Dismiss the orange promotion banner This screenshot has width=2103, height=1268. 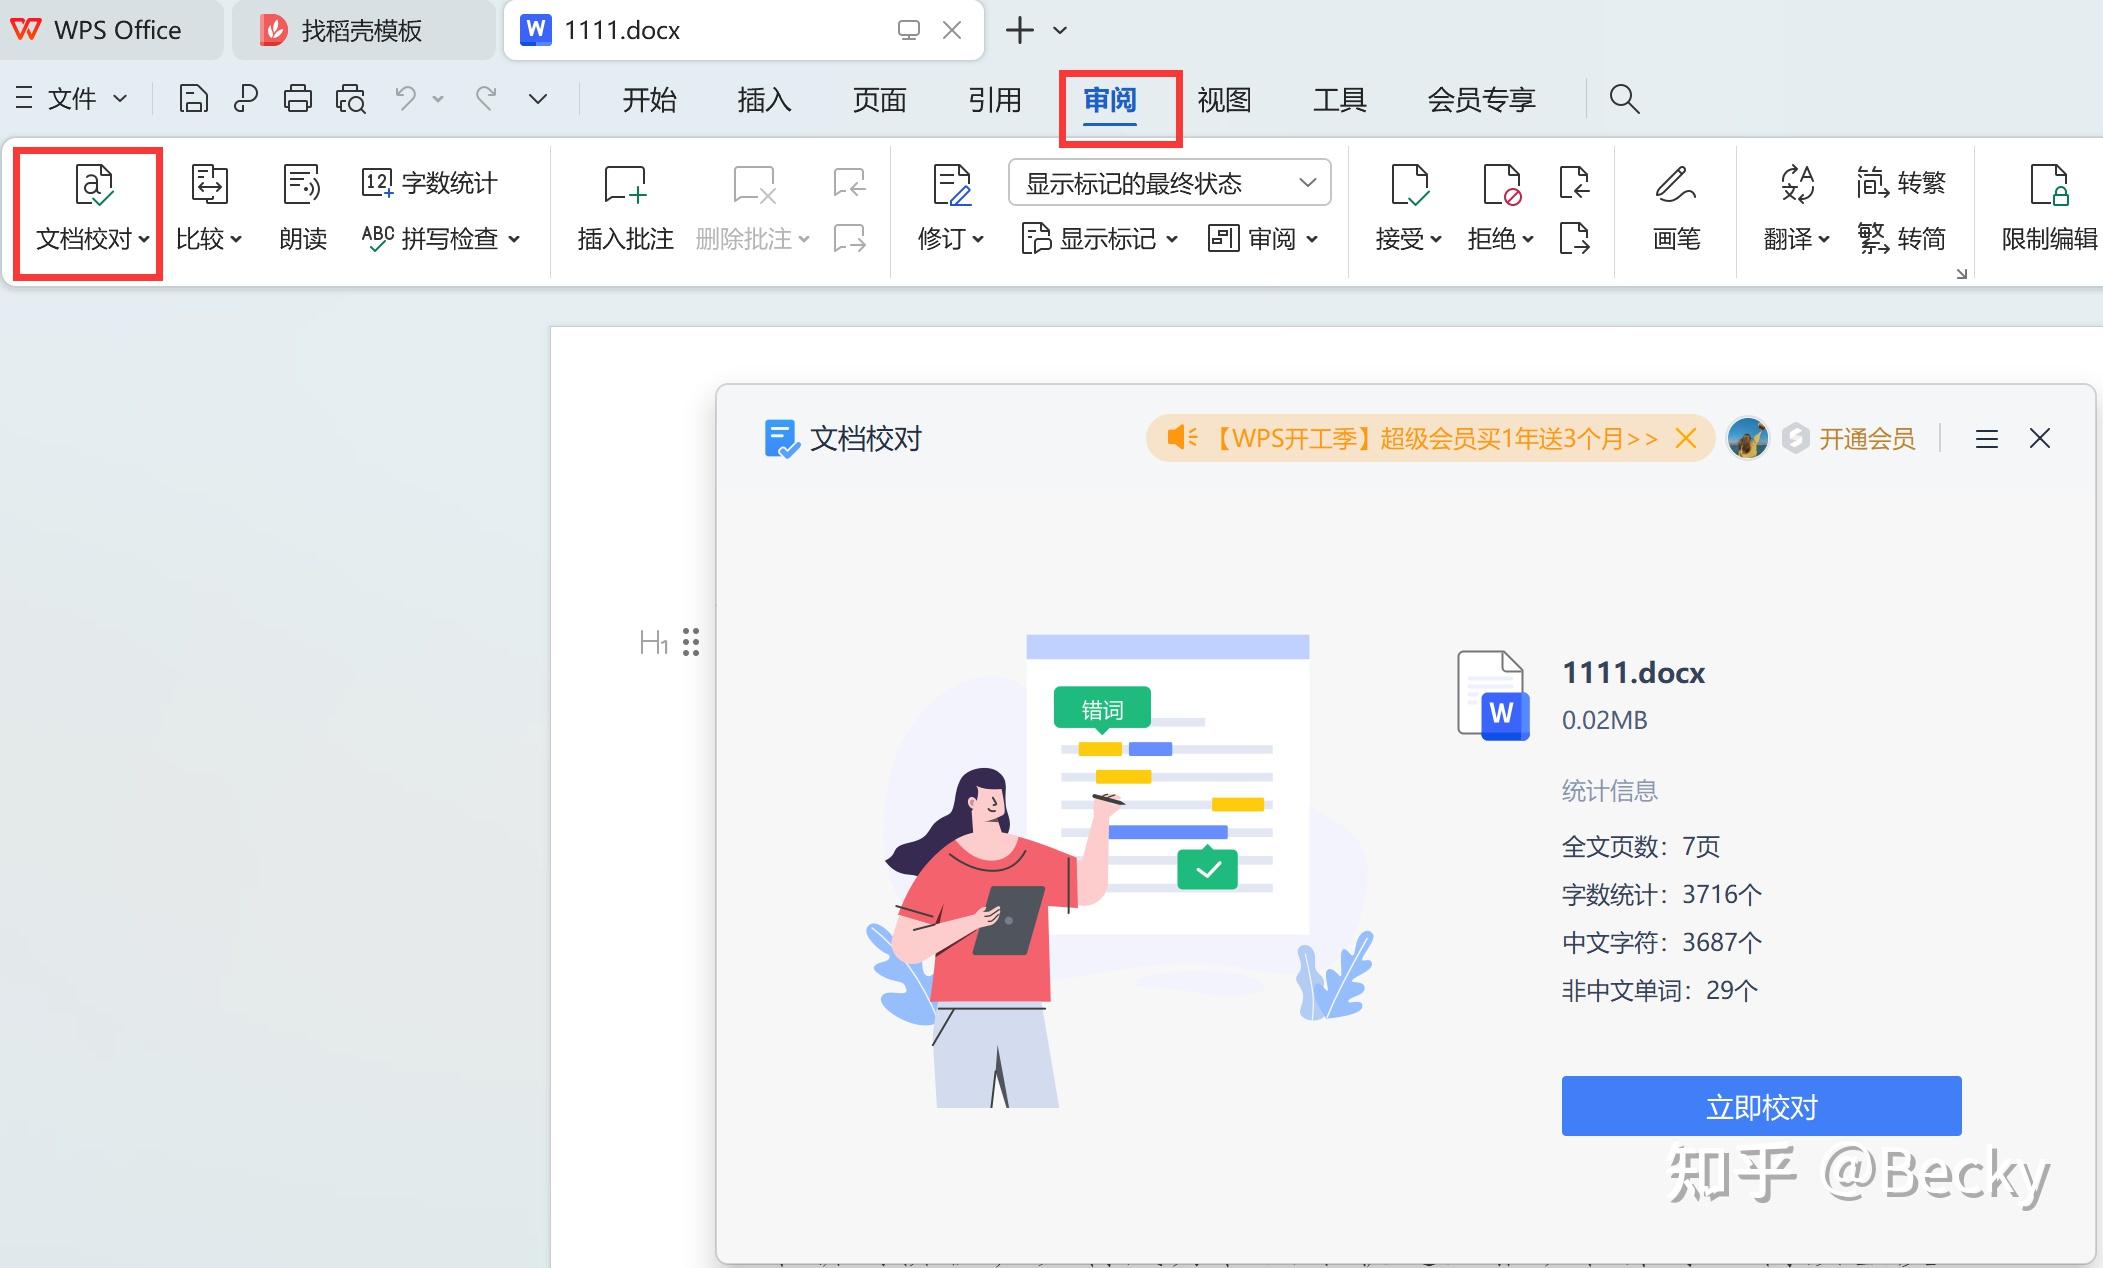(x=1686, y=438)
